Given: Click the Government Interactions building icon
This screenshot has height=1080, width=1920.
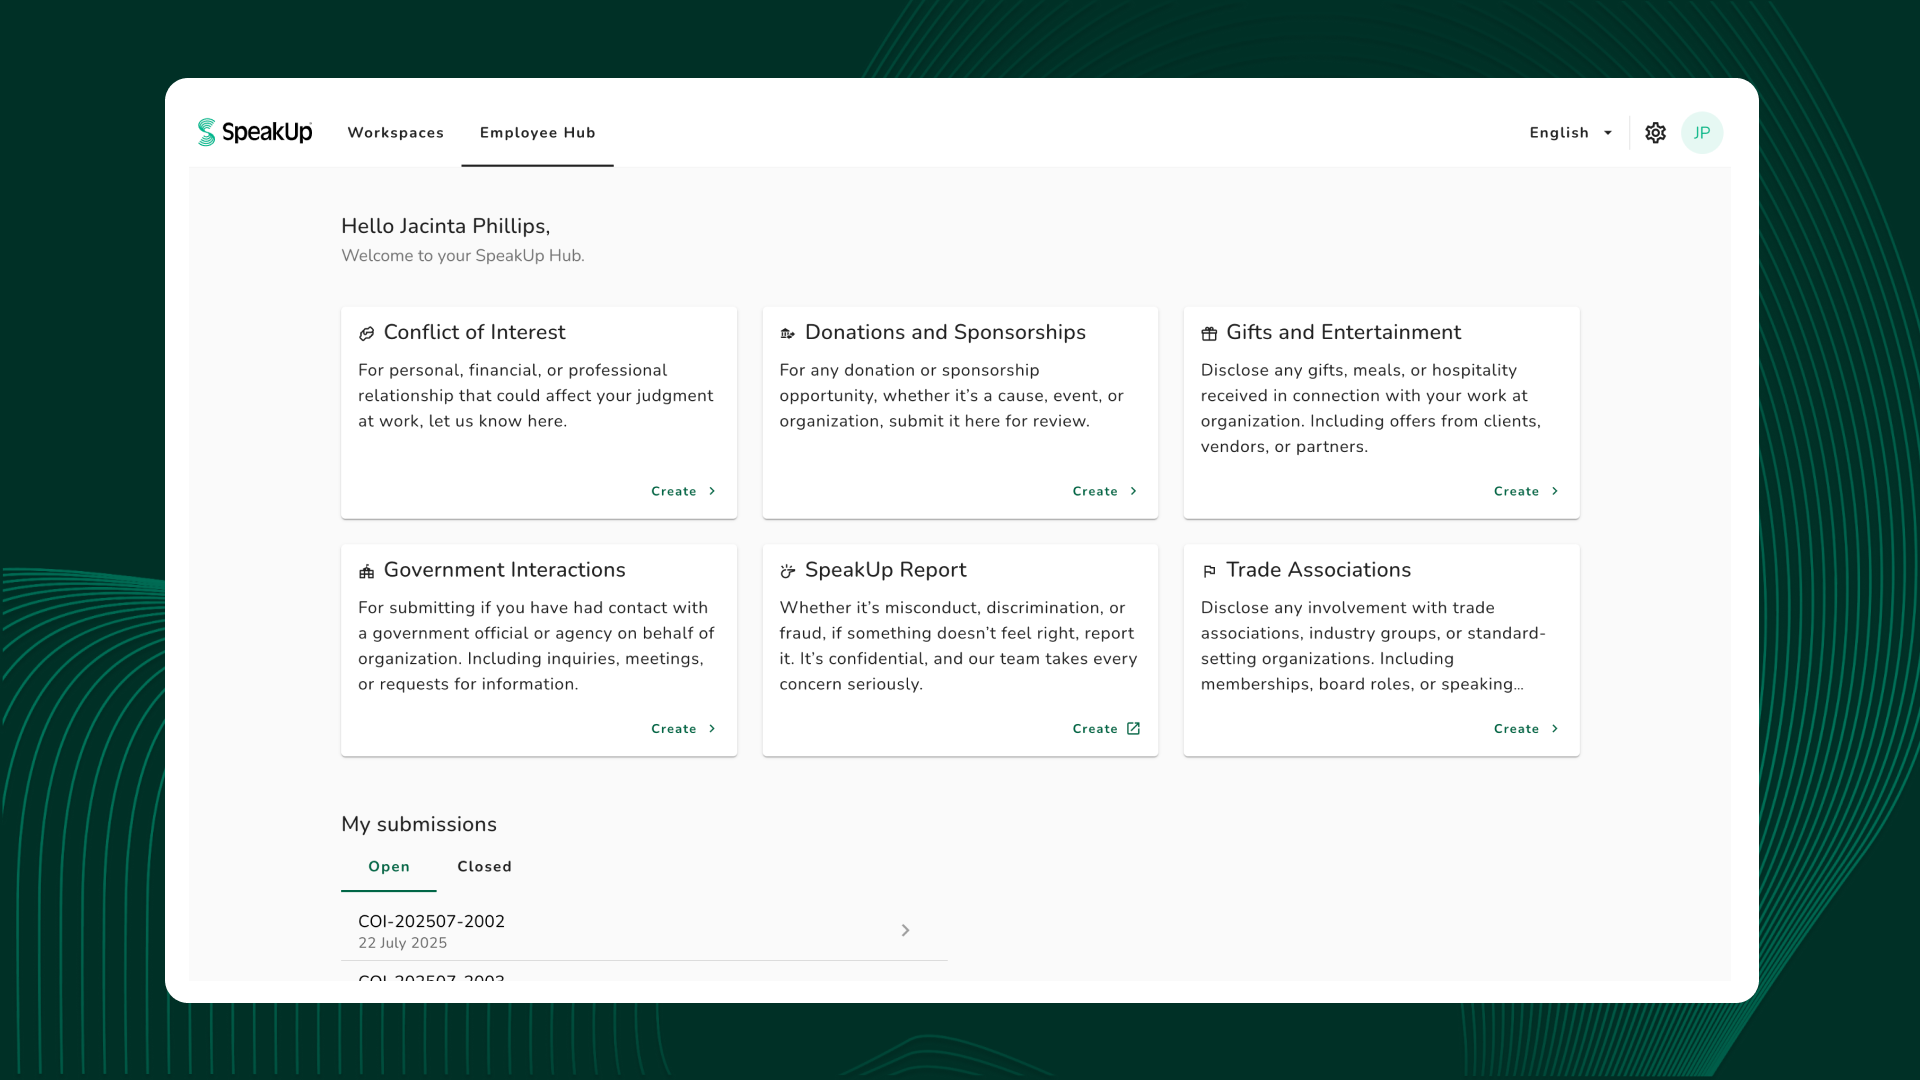Looking at the screenshot, I should [367, 572].
